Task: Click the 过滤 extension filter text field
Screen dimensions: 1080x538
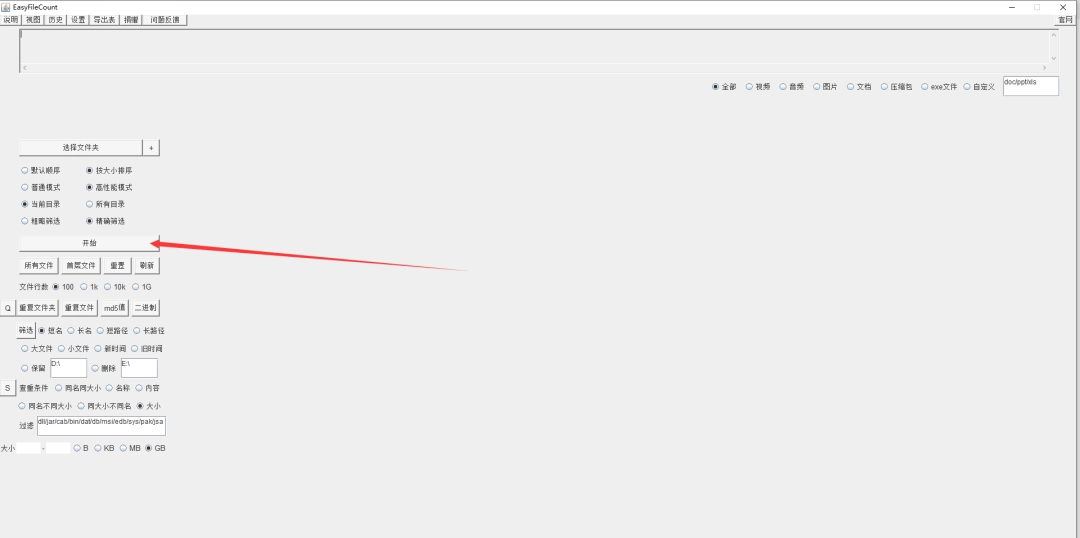Action: tap(101, 426)
